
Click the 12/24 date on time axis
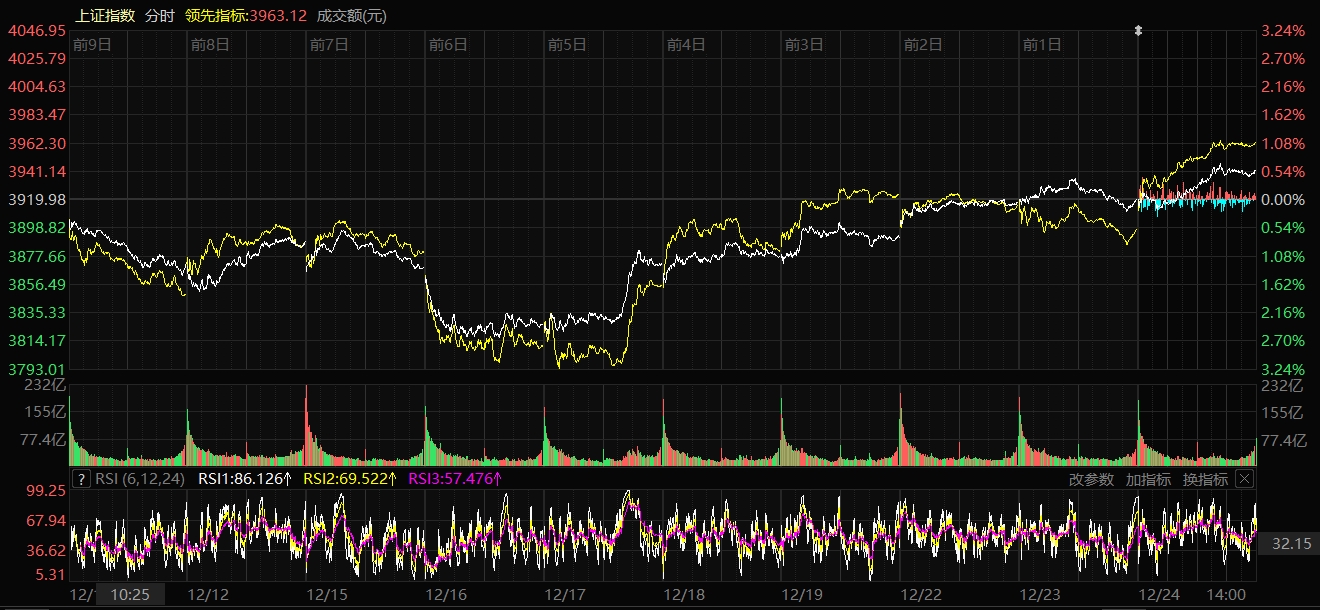[x=1160, y=594]
